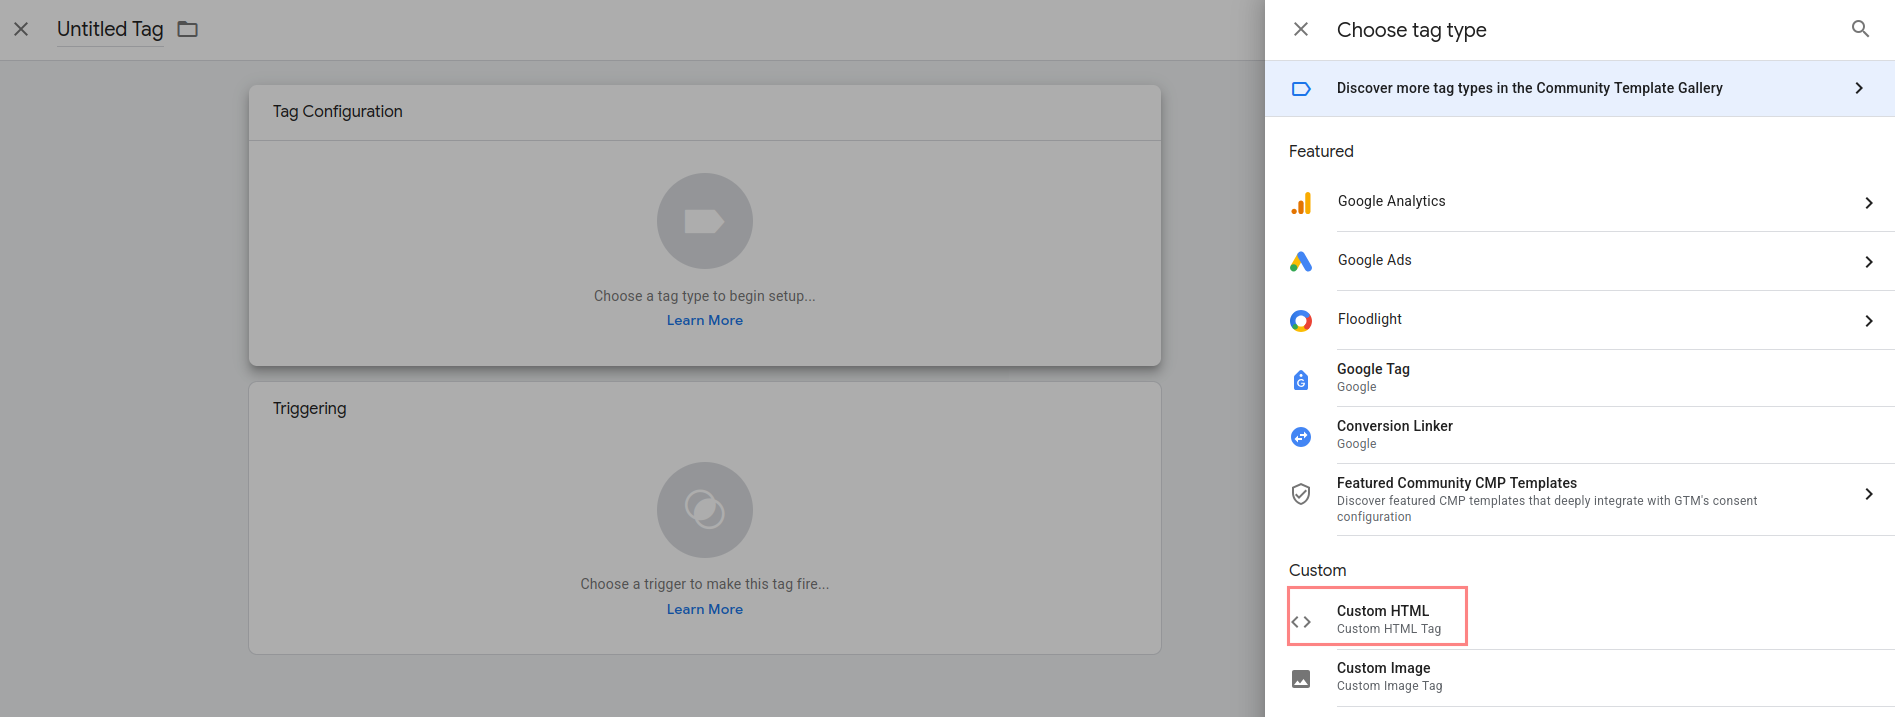Click the Custom HTML code brackets icon

[x=1301, y=622]
